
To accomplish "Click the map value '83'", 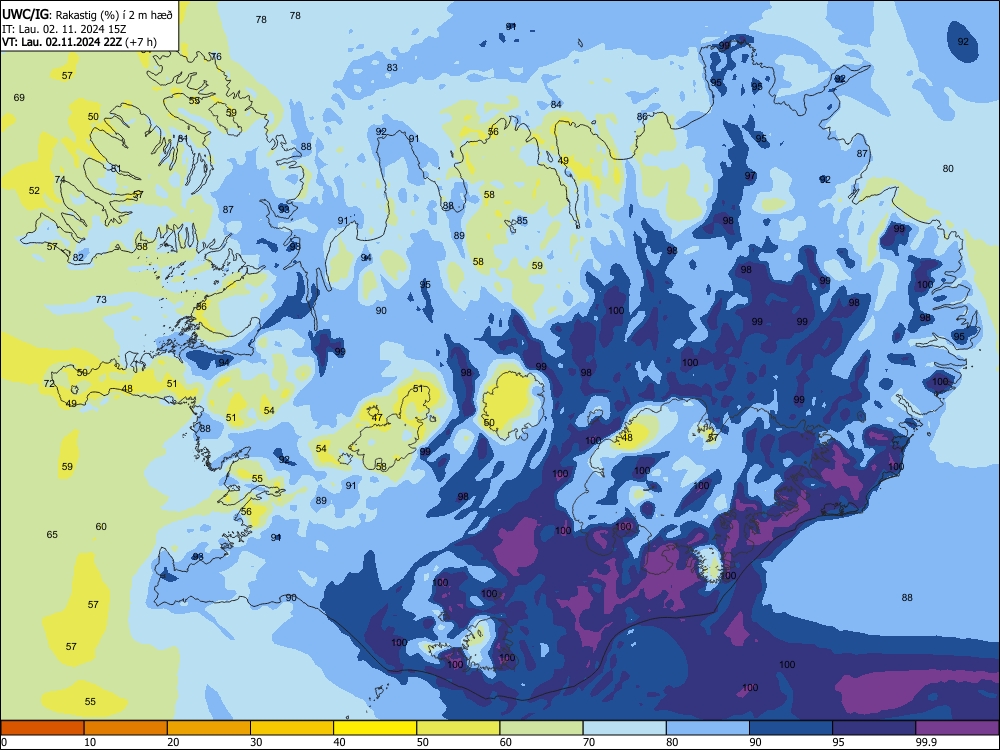I will [x=392, y=68].
